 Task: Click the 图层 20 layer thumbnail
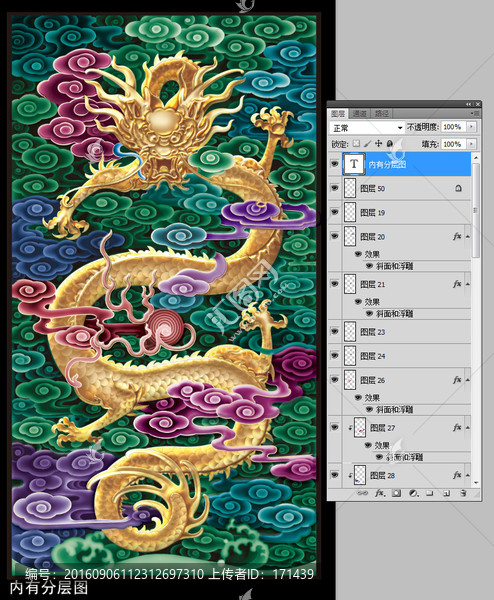point(350,236)
